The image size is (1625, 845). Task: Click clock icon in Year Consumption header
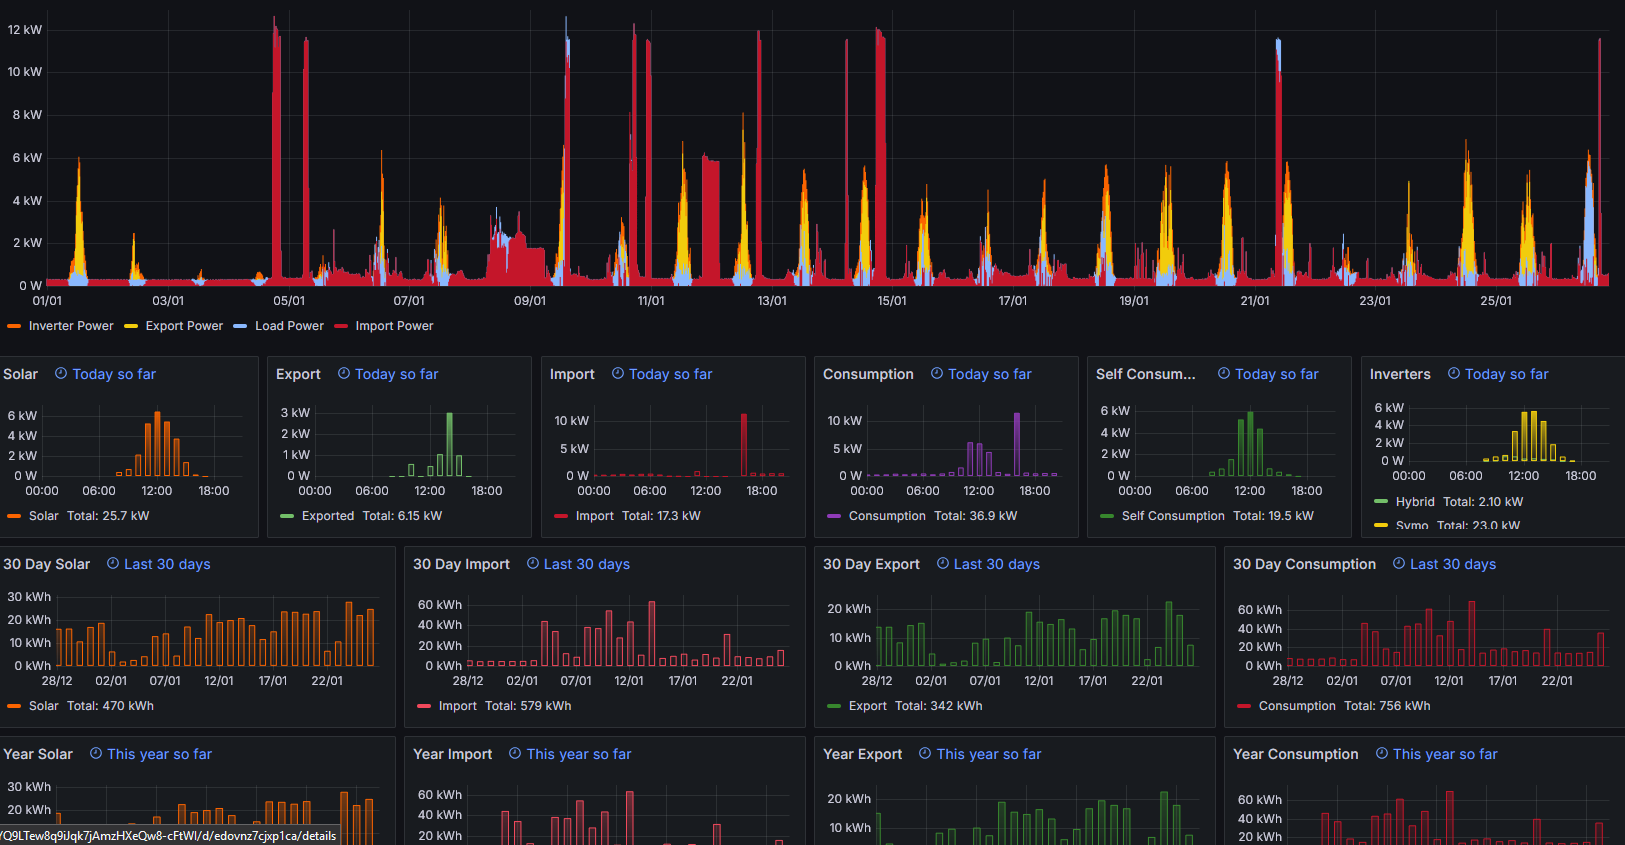point(1382,753)
